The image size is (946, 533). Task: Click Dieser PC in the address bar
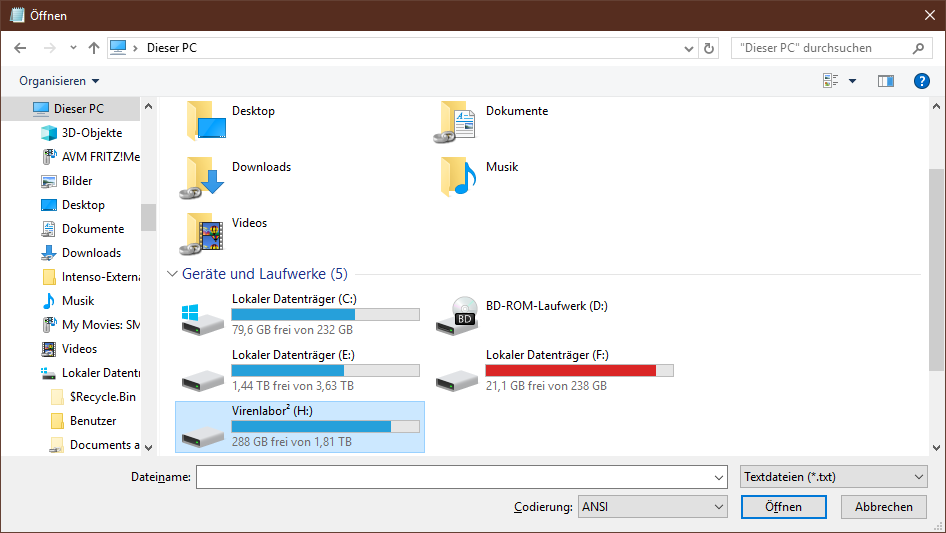[172, 48]
